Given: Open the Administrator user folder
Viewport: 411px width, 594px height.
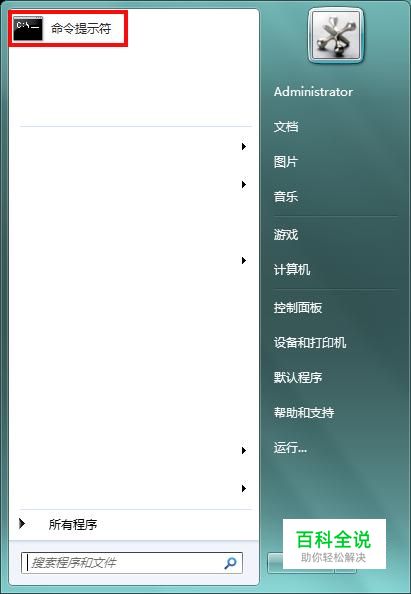Looking at the screenshot, I should 313,92.
